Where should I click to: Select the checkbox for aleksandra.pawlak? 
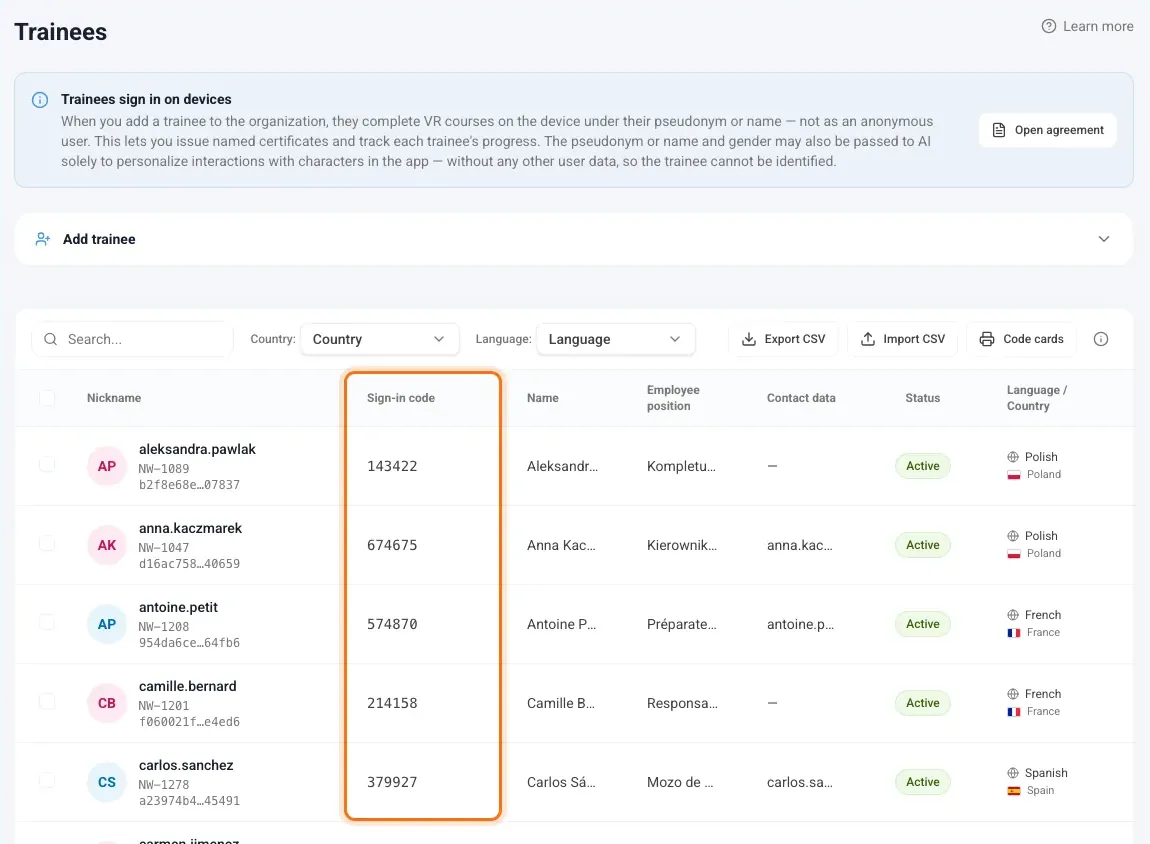click(47, 464)
